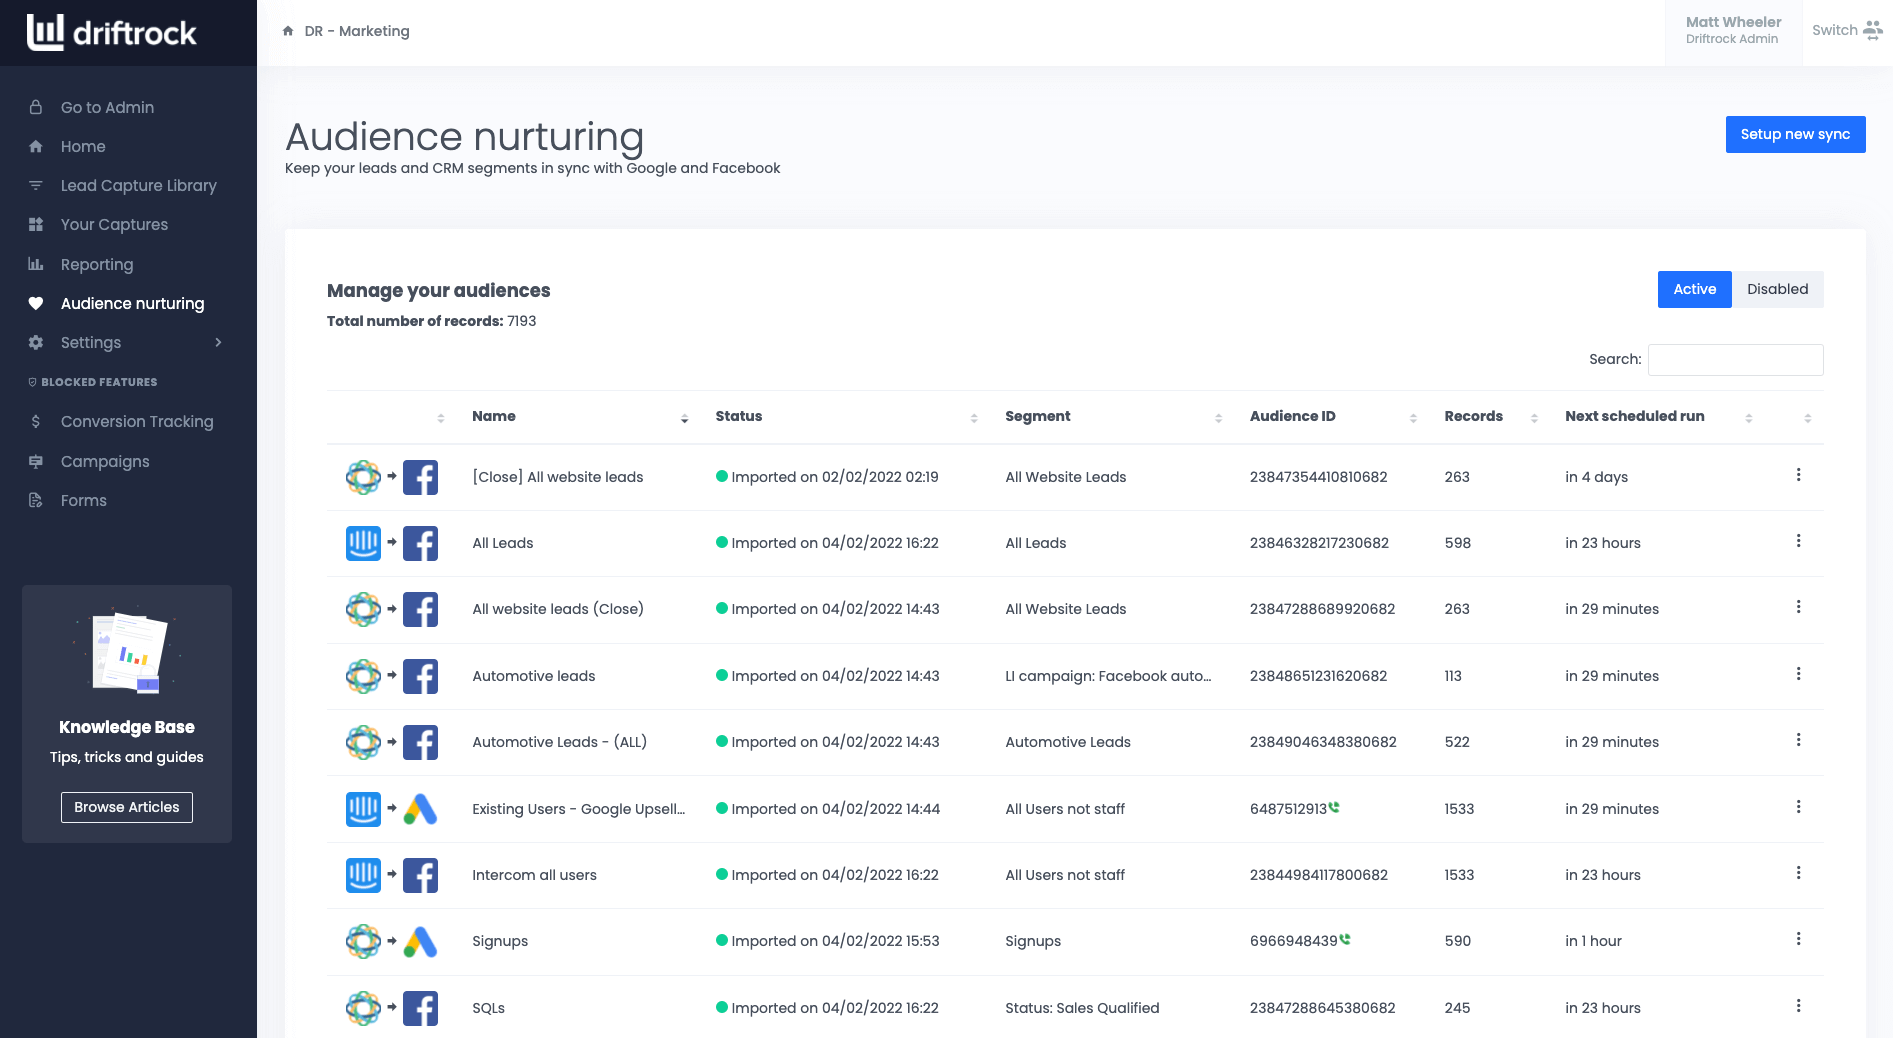Open three-dot menu for All Leads row
The height and width of the screenshot is (1038, 1893).
(x=1798, y=541)
